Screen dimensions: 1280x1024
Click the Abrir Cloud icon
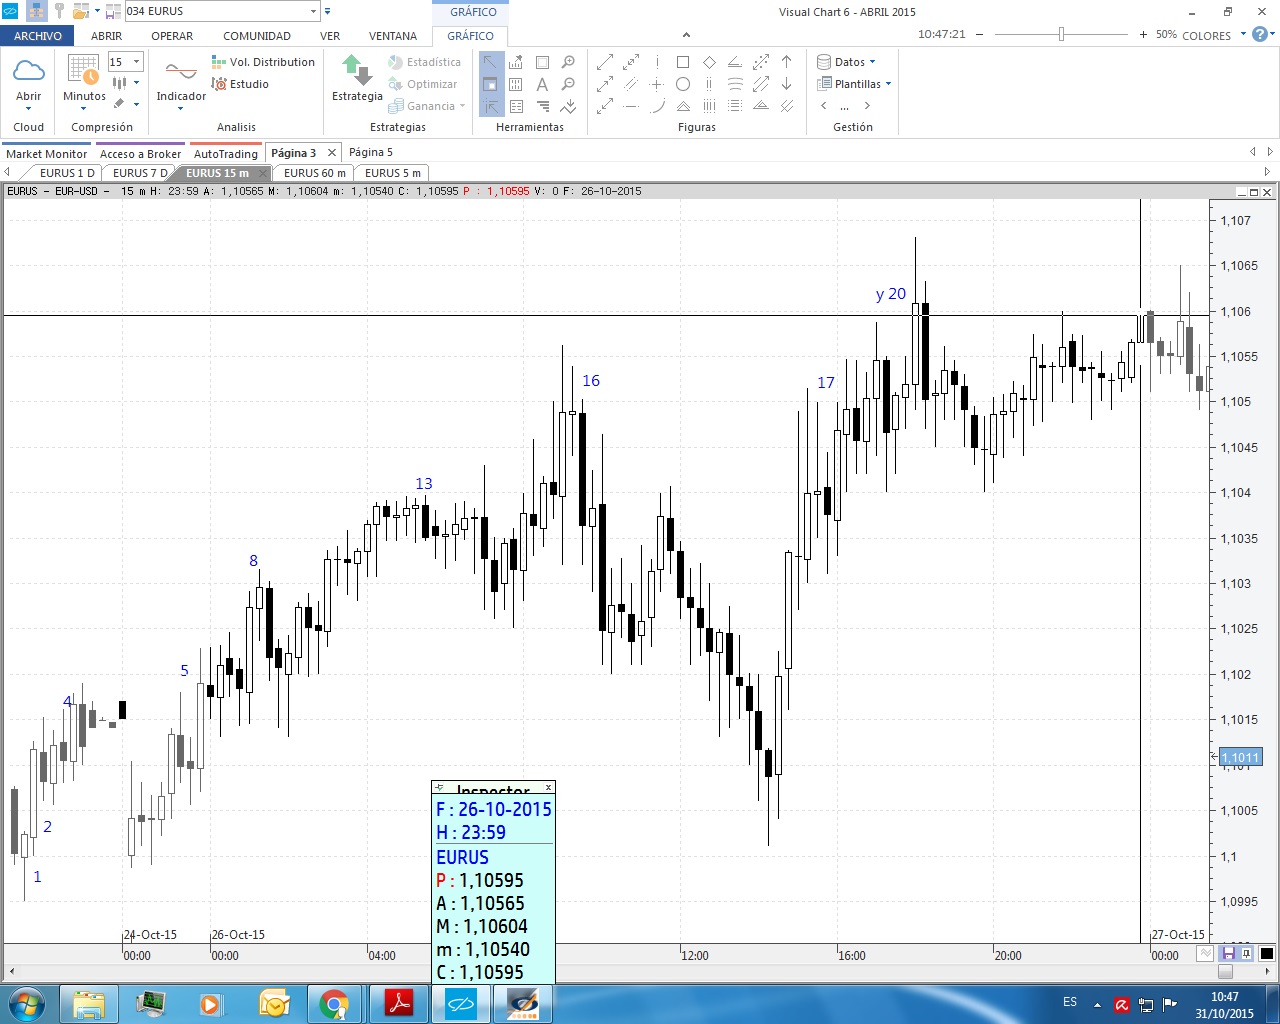tap(29, 70)
